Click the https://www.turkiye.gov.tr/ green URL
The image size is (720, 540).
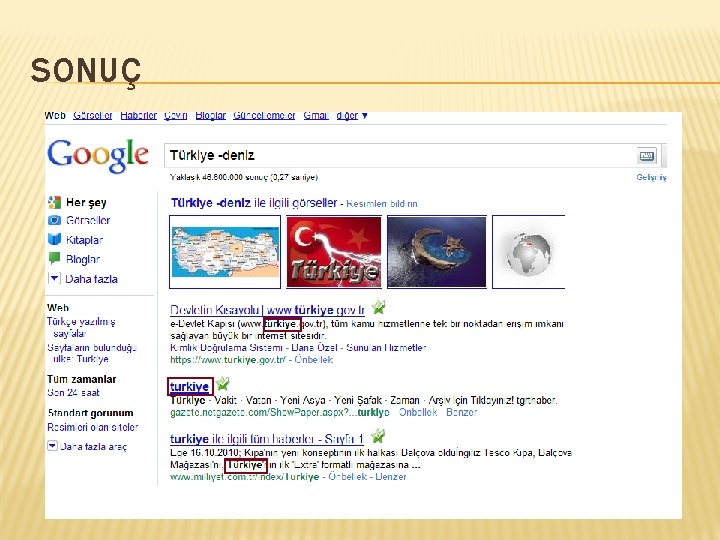228,360
